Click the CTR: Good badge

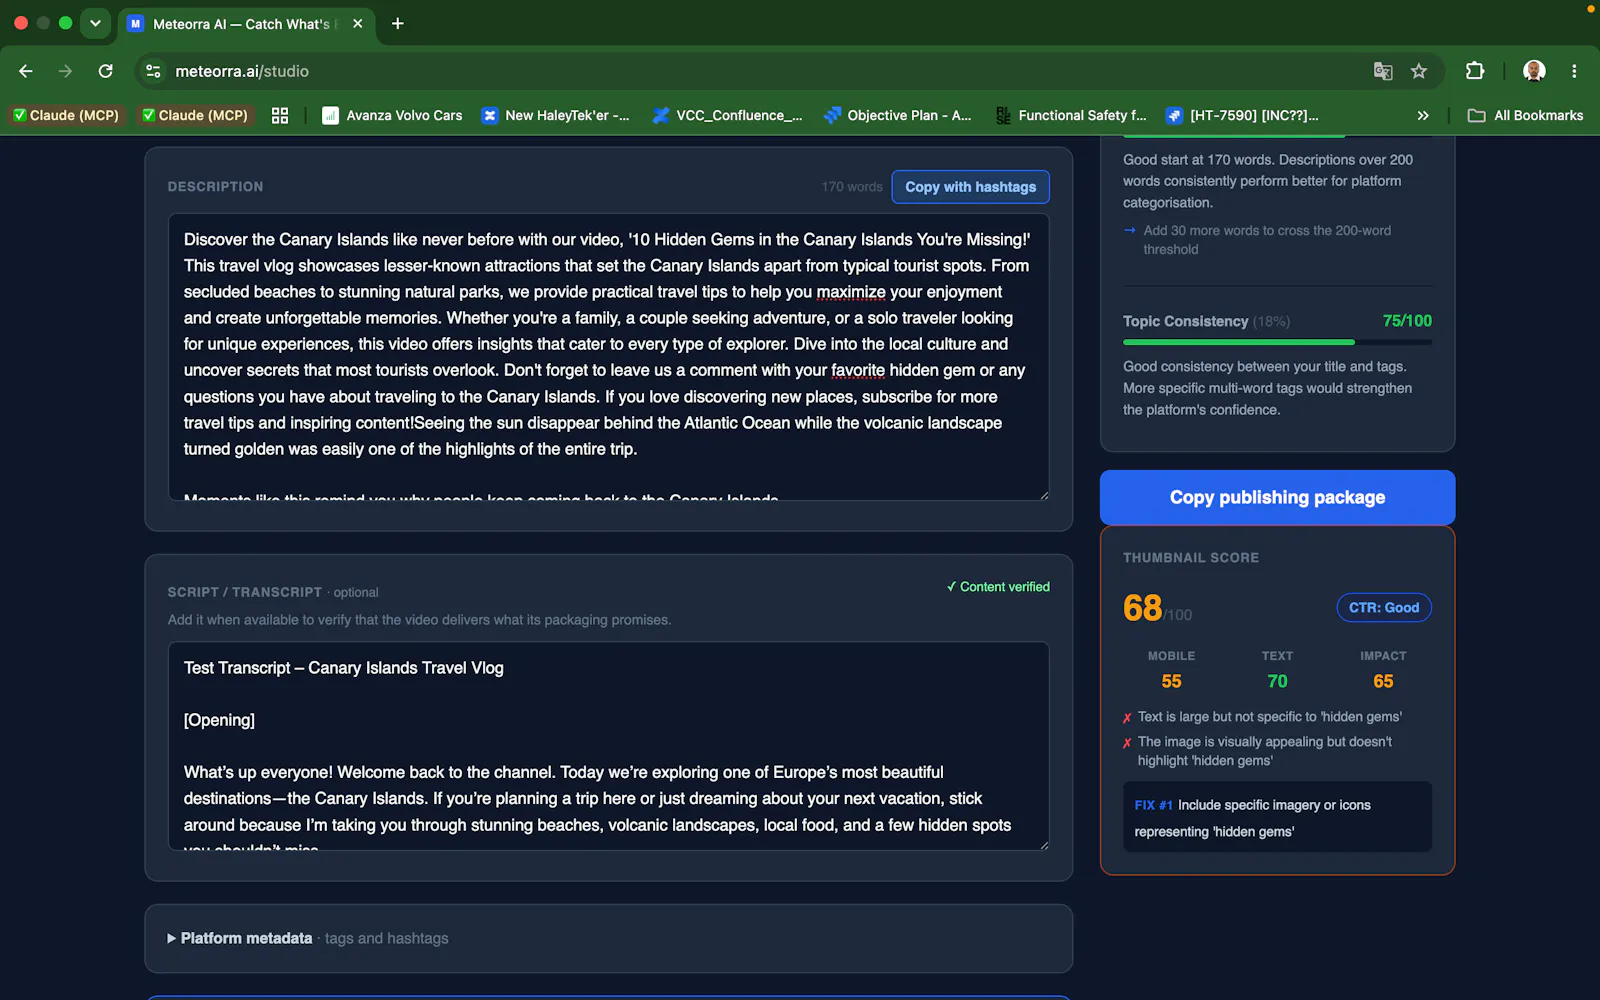coord(1384,607)
